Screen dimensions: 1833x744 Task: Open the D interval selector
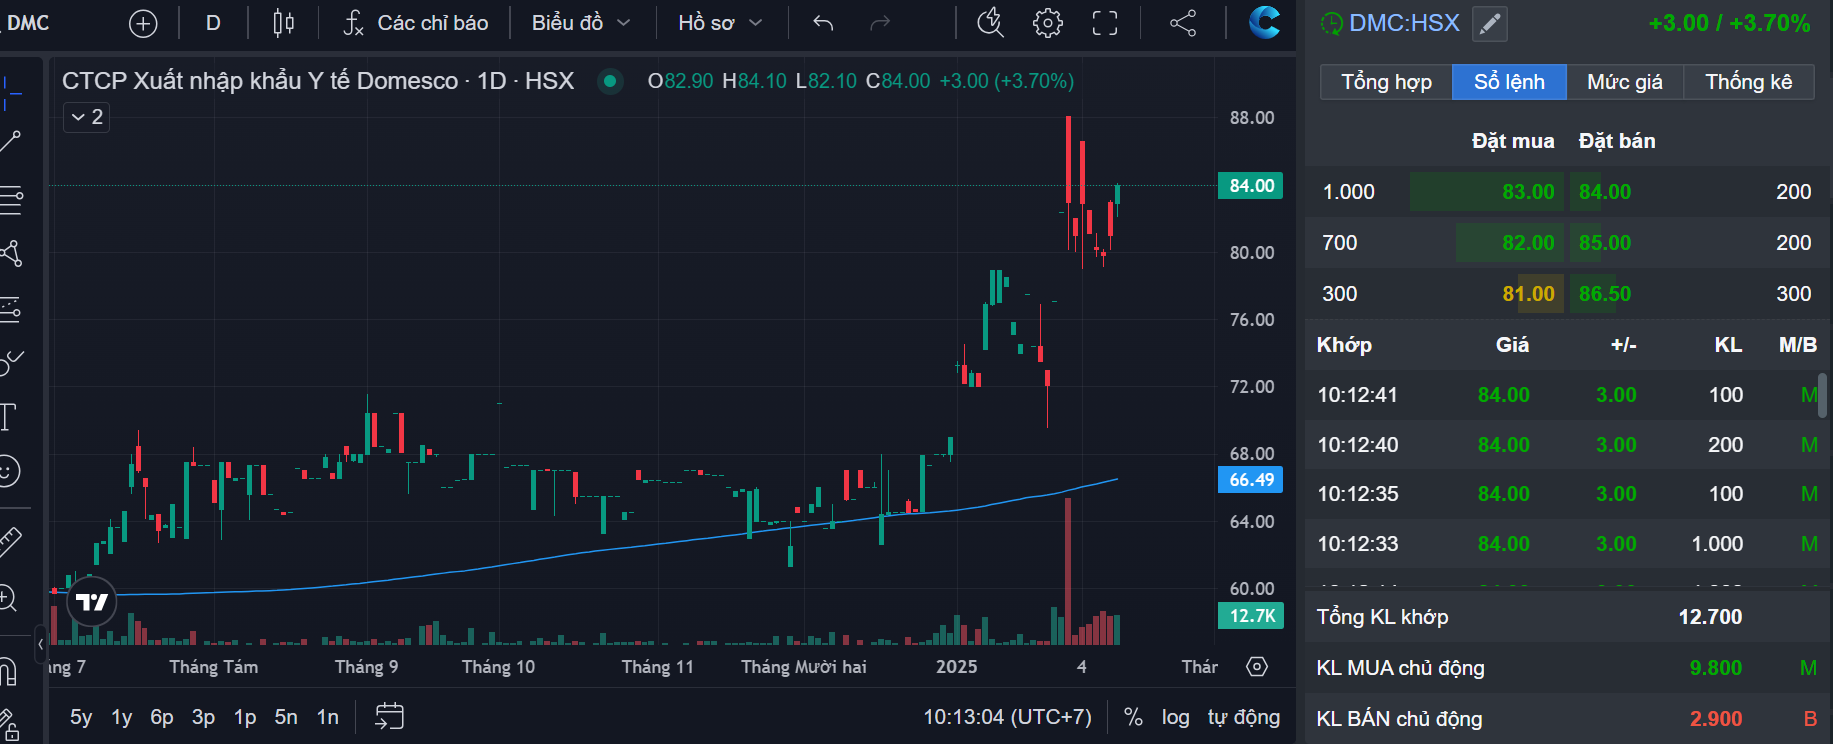click(213, 23)
